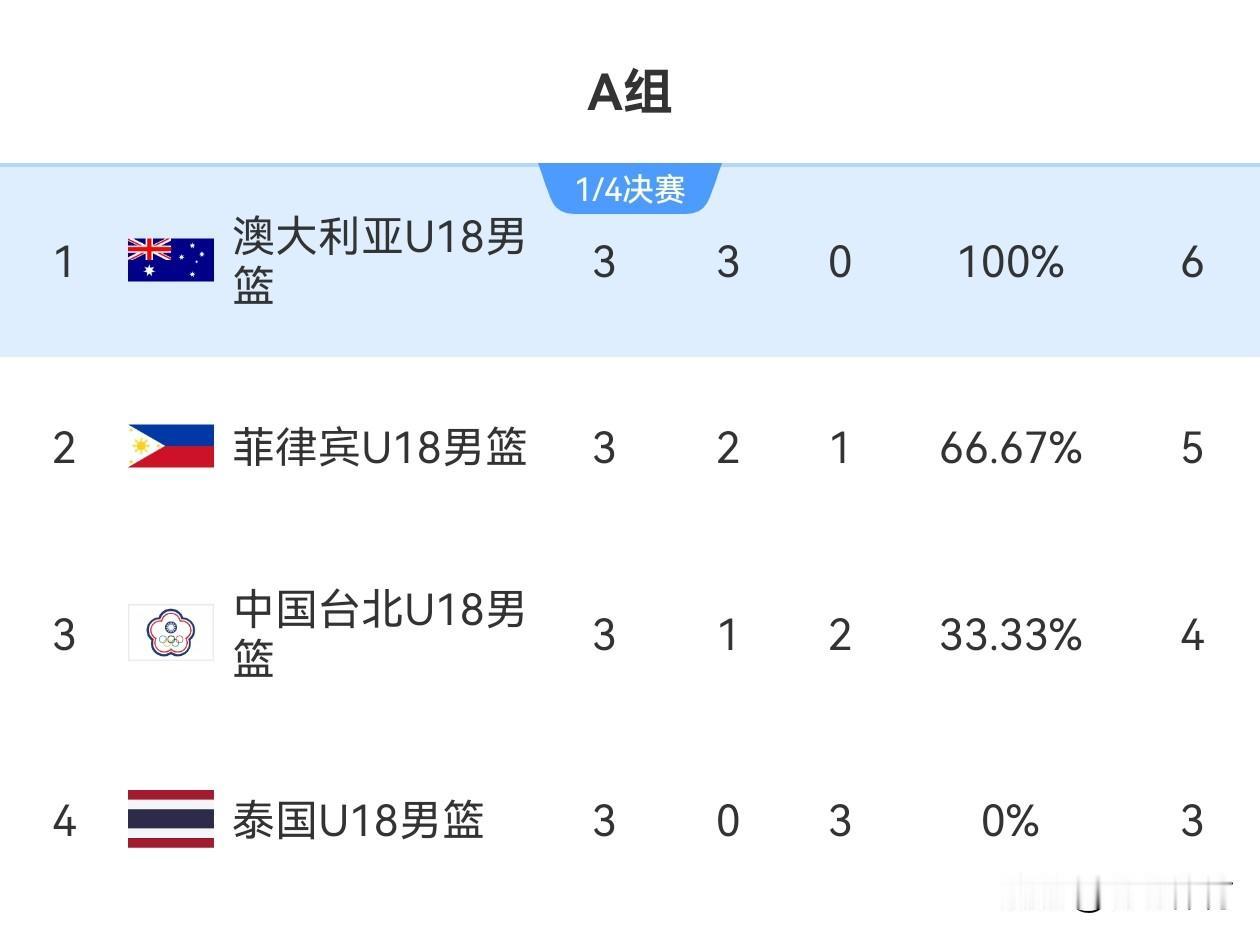The height and width of the screenshot is (937, 1260).
Task: Click the Chinese Taipei emblem icon
Action: 171,633
